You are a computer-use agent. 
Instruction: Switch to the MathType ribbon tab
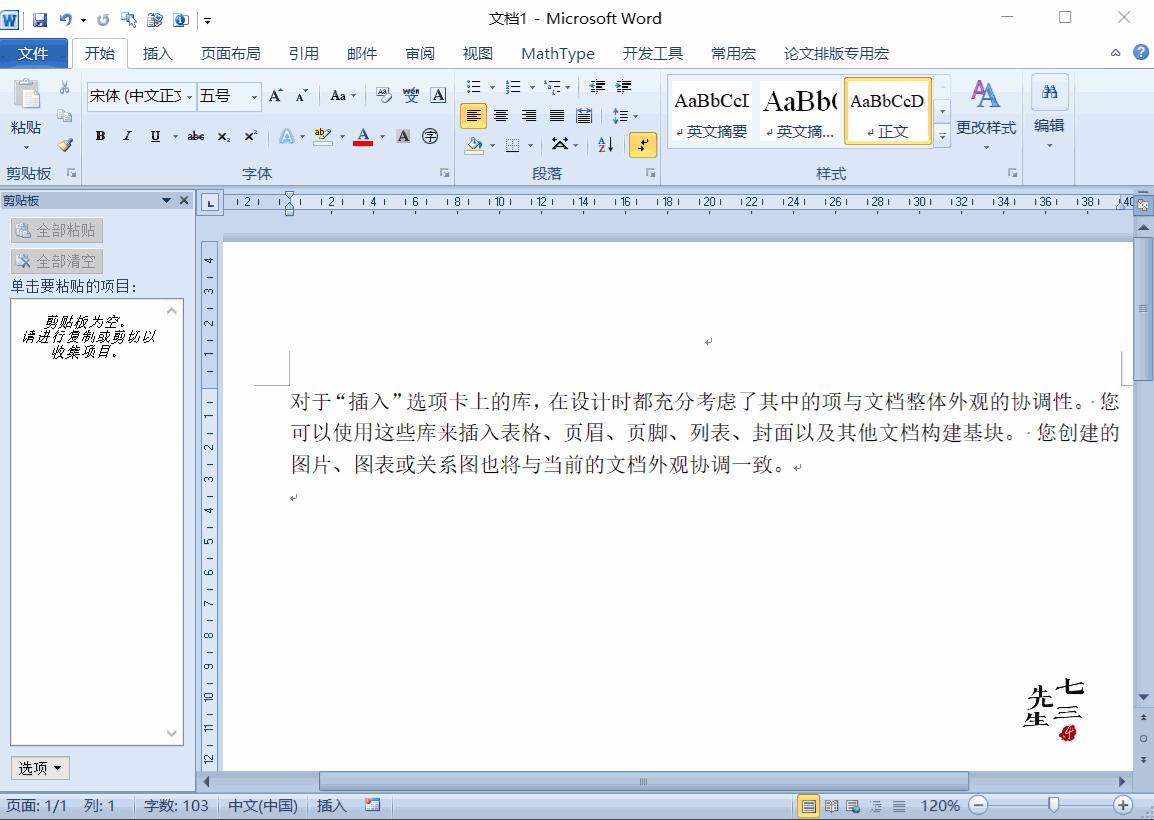click(x=557, y=53)
